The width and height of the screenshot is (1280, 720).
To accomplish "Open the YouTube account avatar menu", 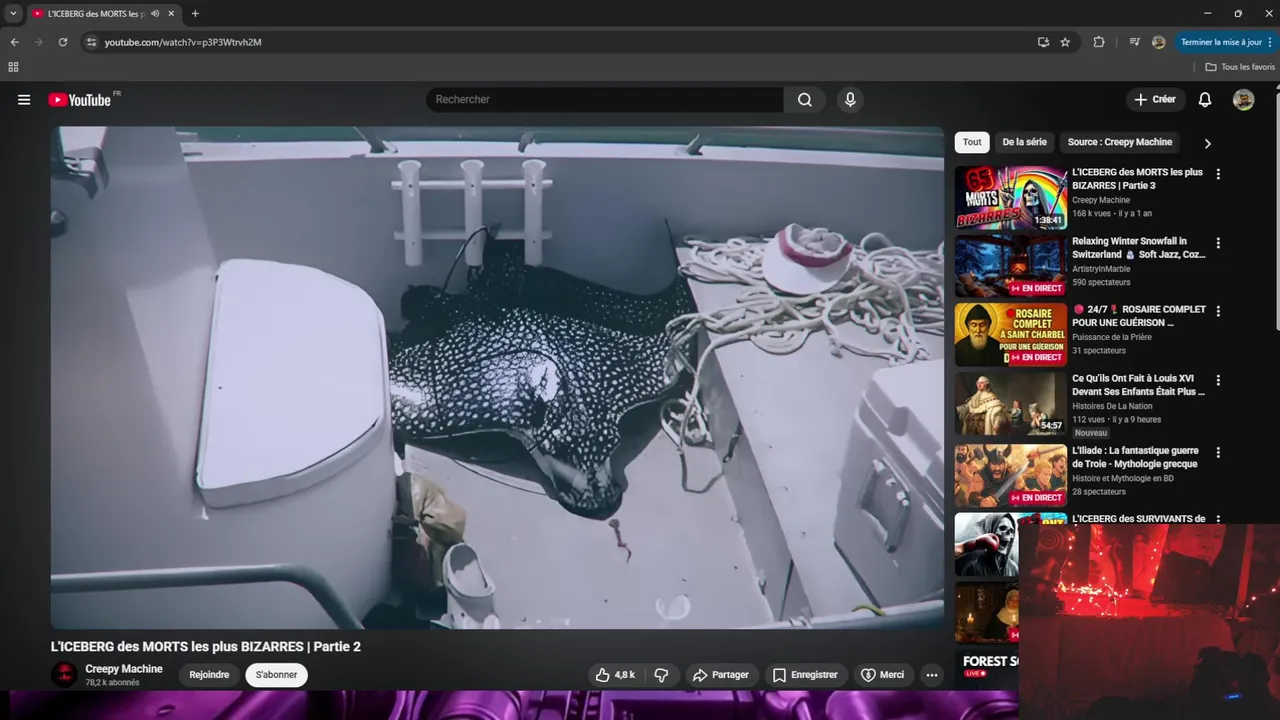I will [1243, 100].
